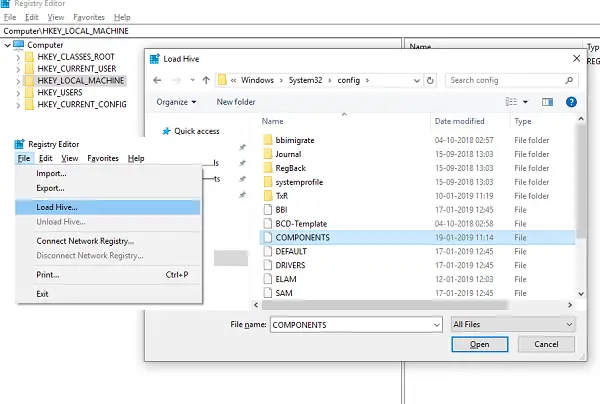Click the Quick access star icon
The width and height of the screenshot is (600, 404).
pyautogui.click(x=166, y=131)
